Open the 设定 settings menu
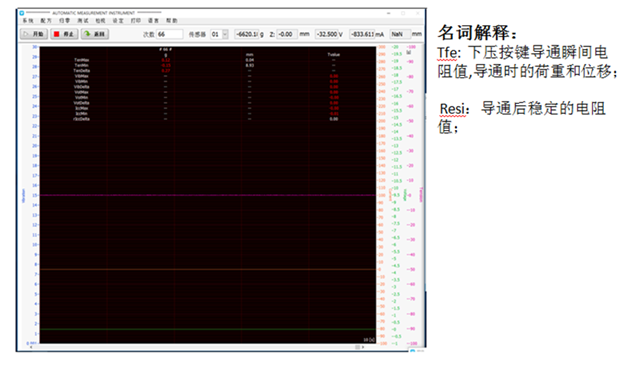This screenshot has width=640, height=365. coord(118,21)
